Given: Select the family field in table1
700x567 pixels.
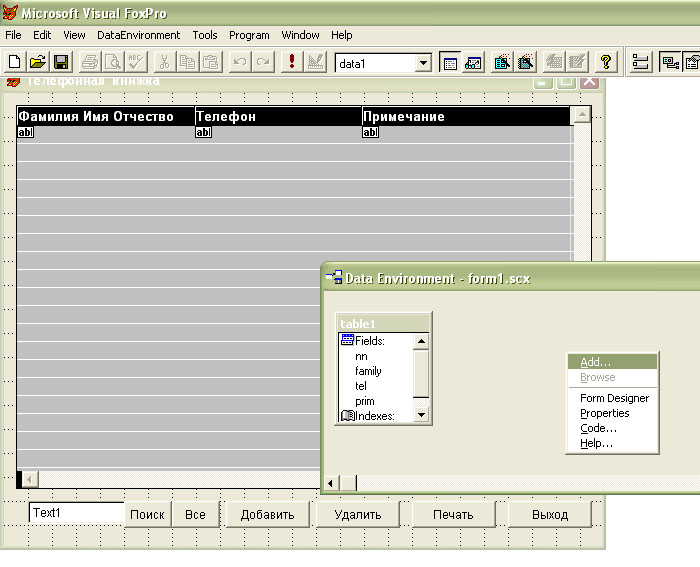Looking at the screenshot, I should (368, 371).
